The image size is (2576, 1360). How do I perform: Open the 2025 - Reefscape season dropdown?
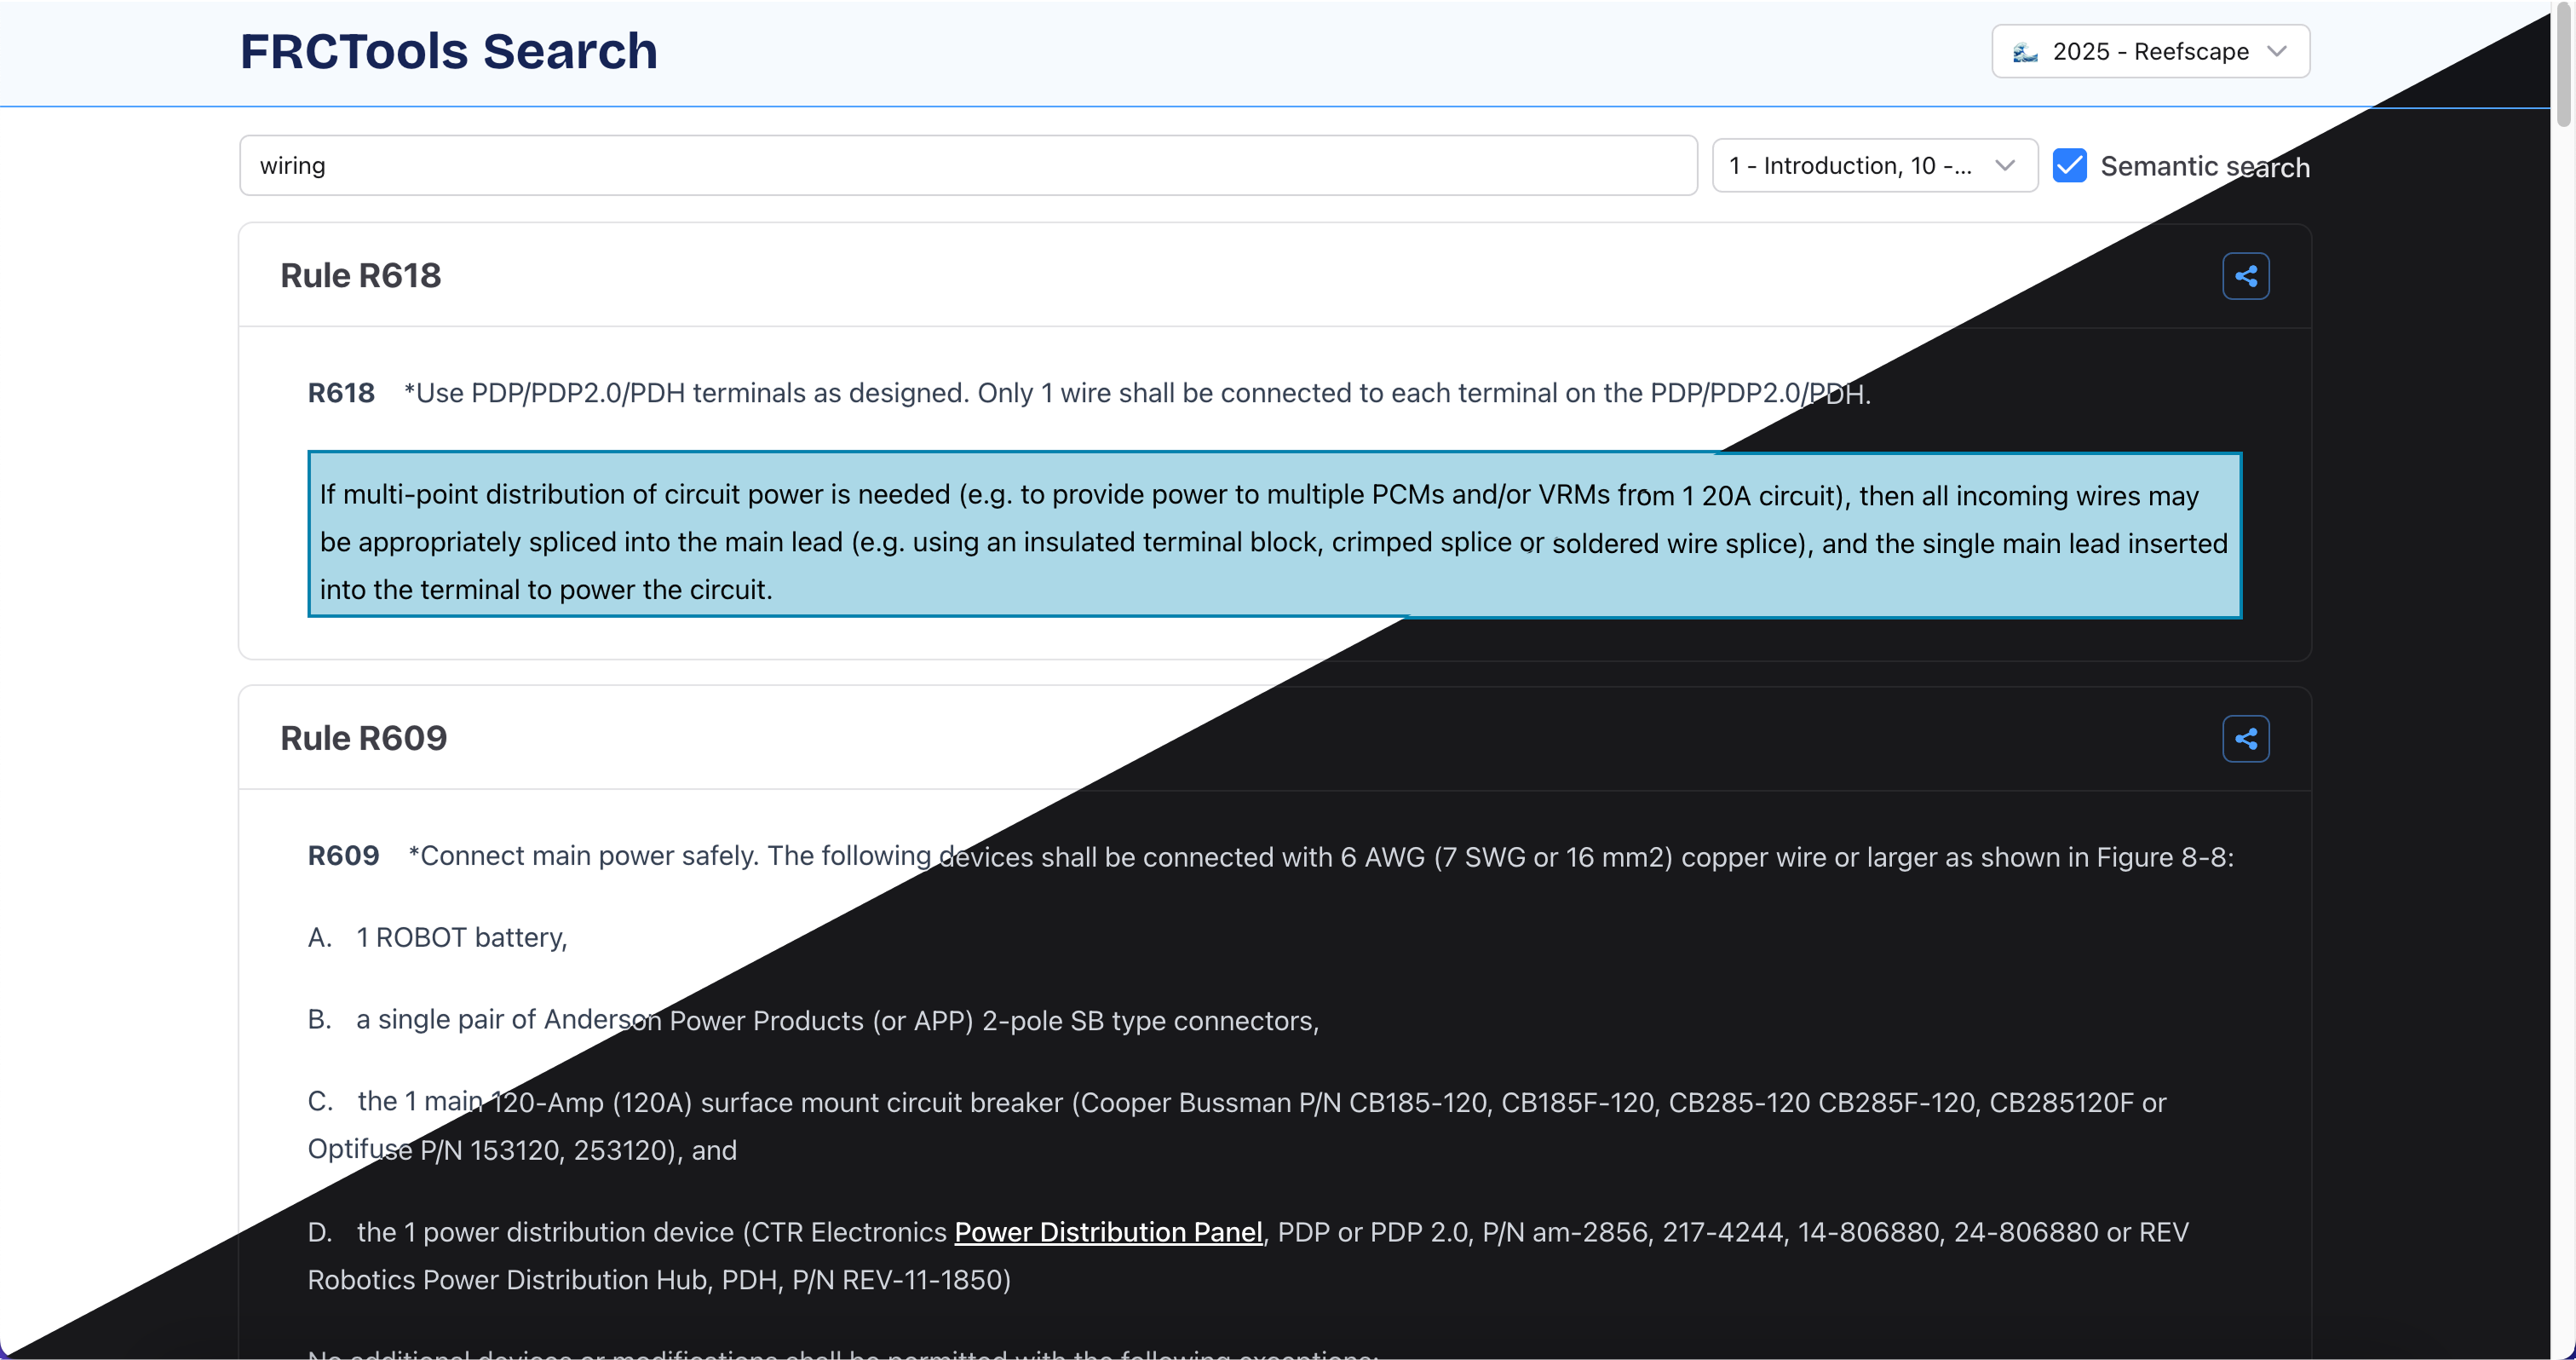tap(2149, 51)
